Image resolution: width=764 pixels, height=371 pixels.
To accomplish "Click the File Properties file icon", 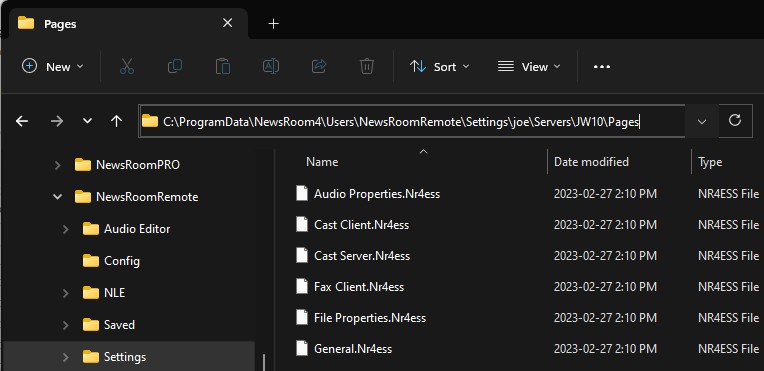I will [302, 317].
